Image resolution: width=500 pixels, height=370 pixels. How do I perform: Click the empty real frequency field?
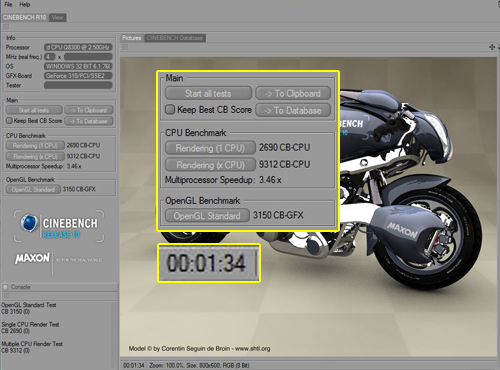(88, 57)
